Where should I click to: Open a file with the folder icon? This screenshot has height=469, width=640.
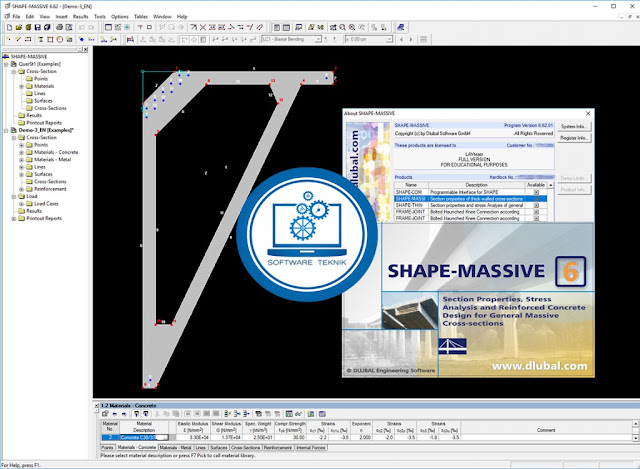[x=19, y=27]
